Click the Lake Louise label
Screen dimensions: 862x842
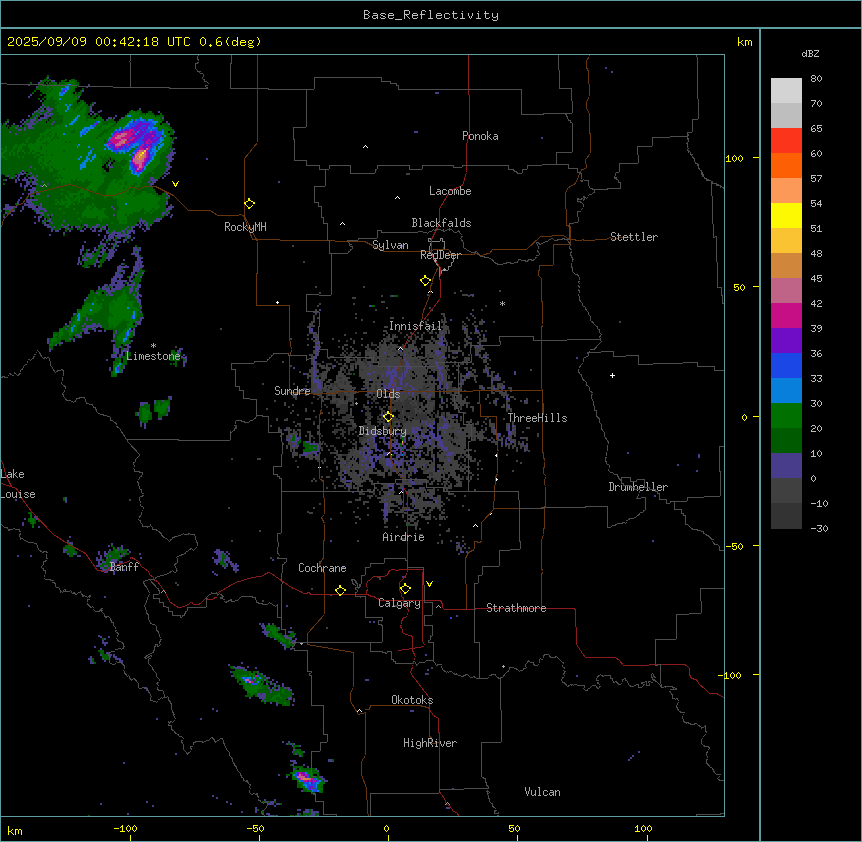[x=18, y=484]
